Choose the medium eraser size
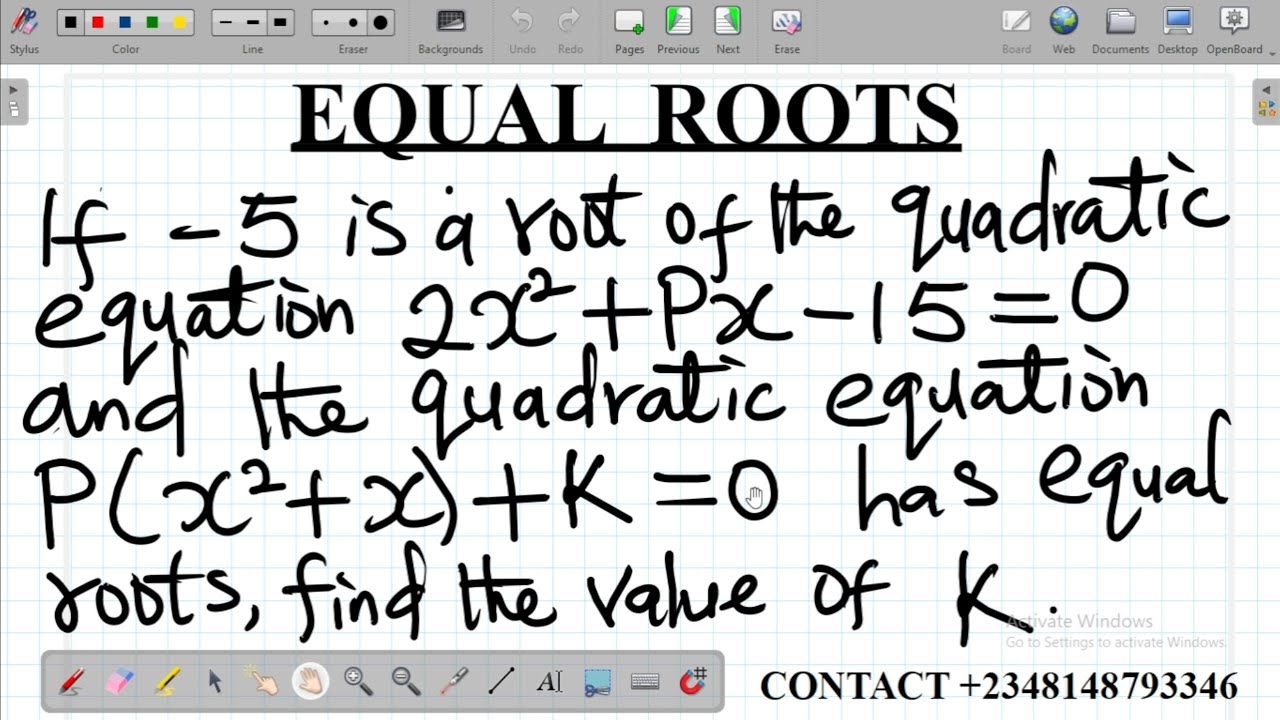 tap(353, 22)
